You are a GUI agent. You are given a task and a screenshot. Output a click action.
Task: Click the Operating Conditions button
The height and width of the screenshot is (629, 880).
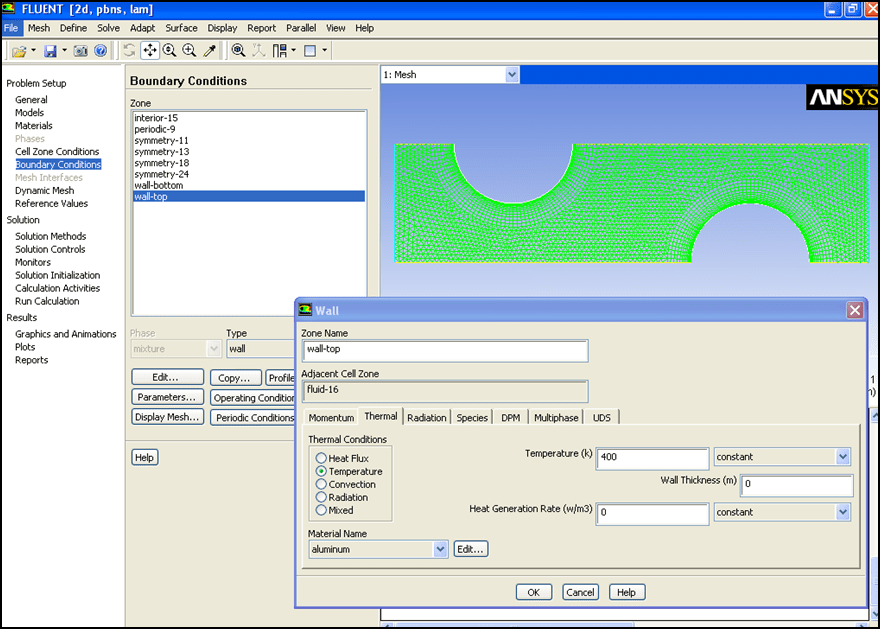[x=251, y=398]
